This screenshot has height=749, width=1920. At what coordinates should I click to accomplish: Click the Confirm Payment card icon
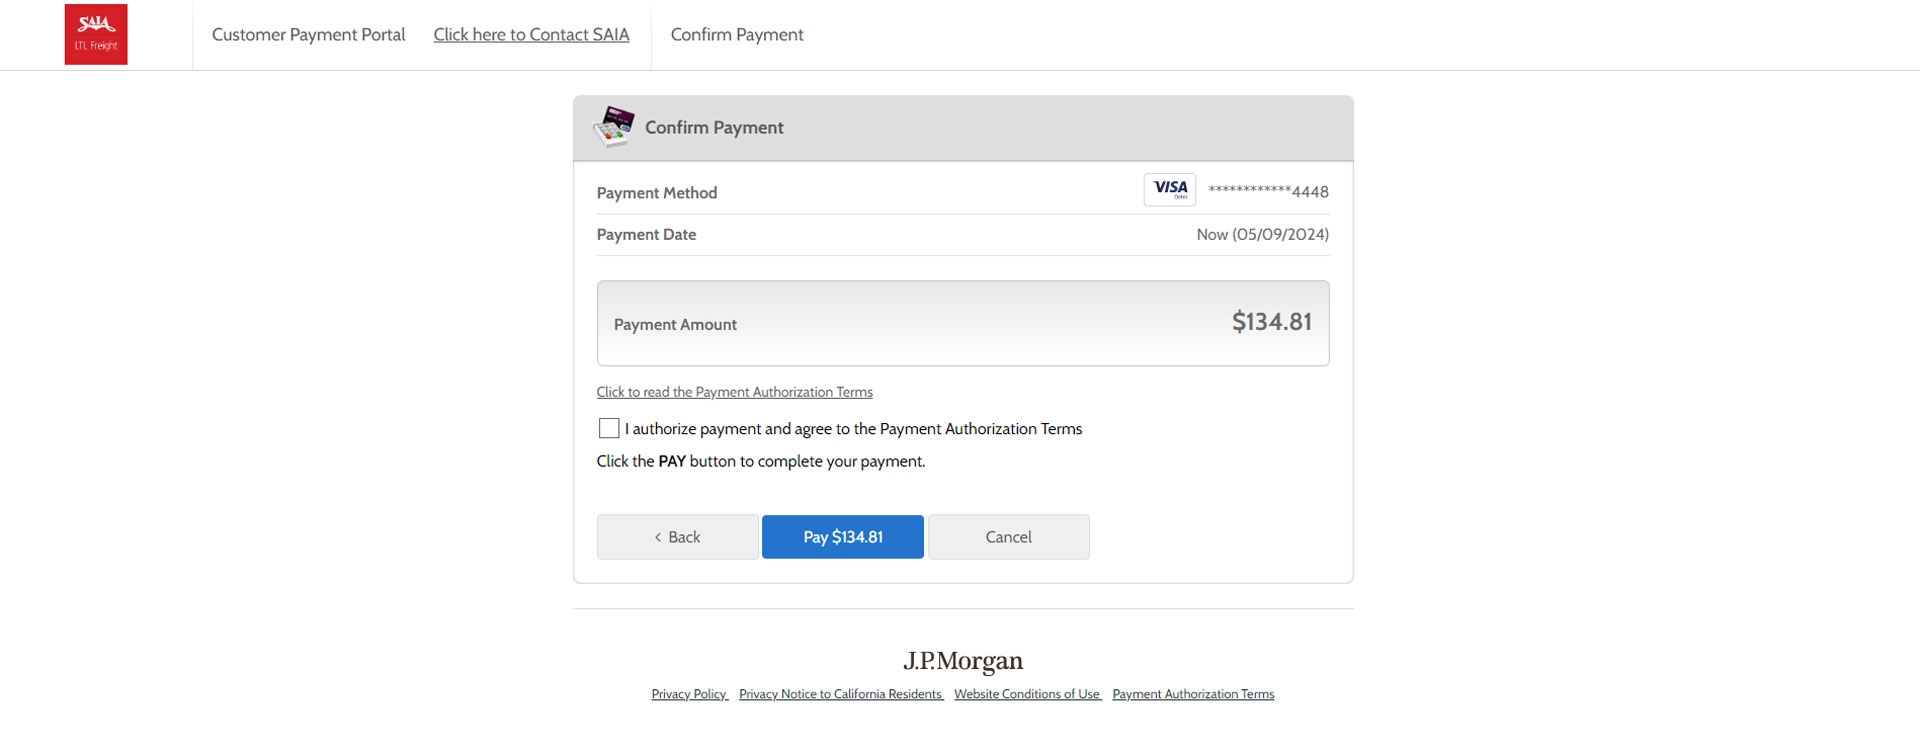coord(614,127)
